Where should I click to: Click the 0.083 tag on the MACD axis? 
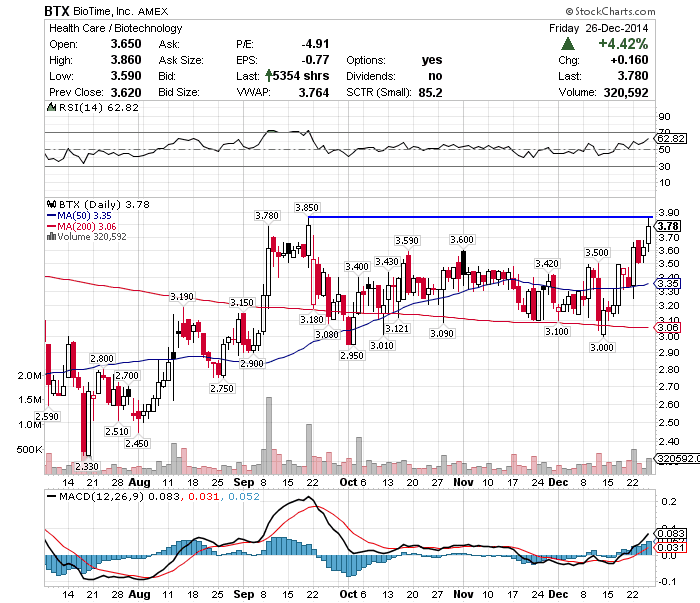[x=671, y=533]
